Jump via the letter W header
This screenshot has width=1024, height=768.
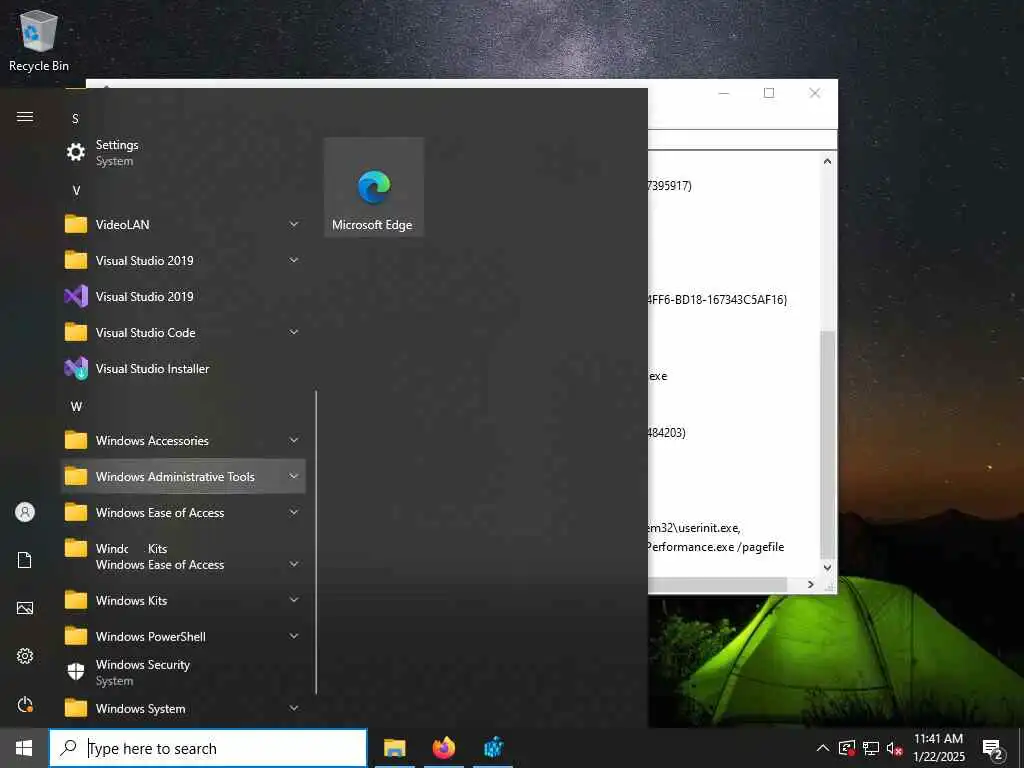76,407
